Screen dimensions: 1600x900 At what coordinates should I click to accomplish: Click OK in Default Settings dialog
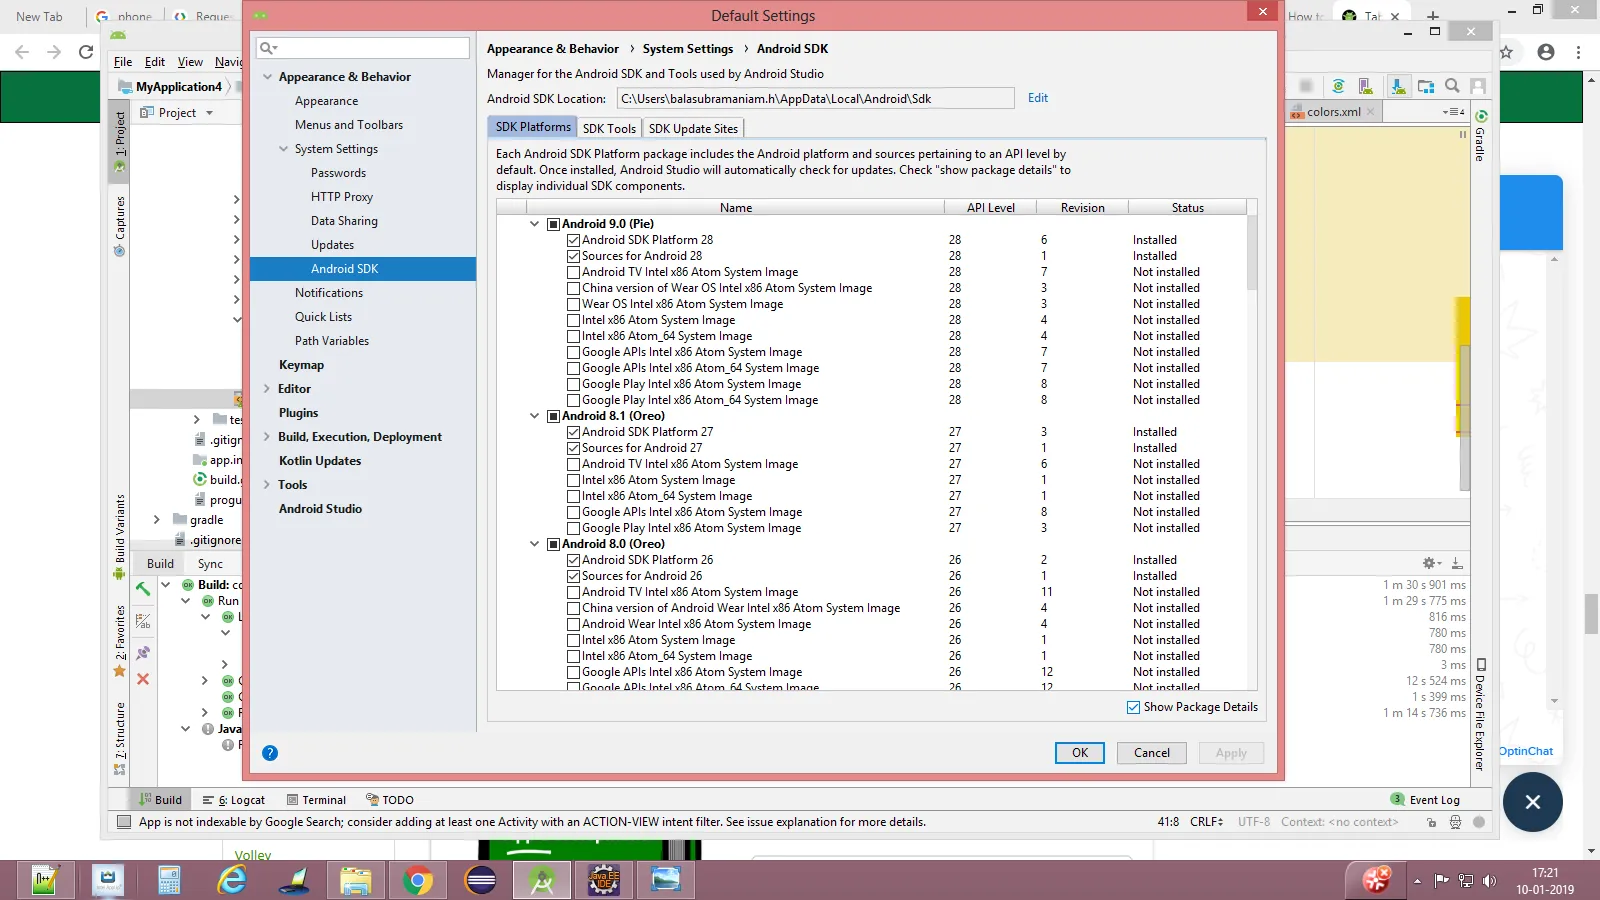coord(1080,753)
